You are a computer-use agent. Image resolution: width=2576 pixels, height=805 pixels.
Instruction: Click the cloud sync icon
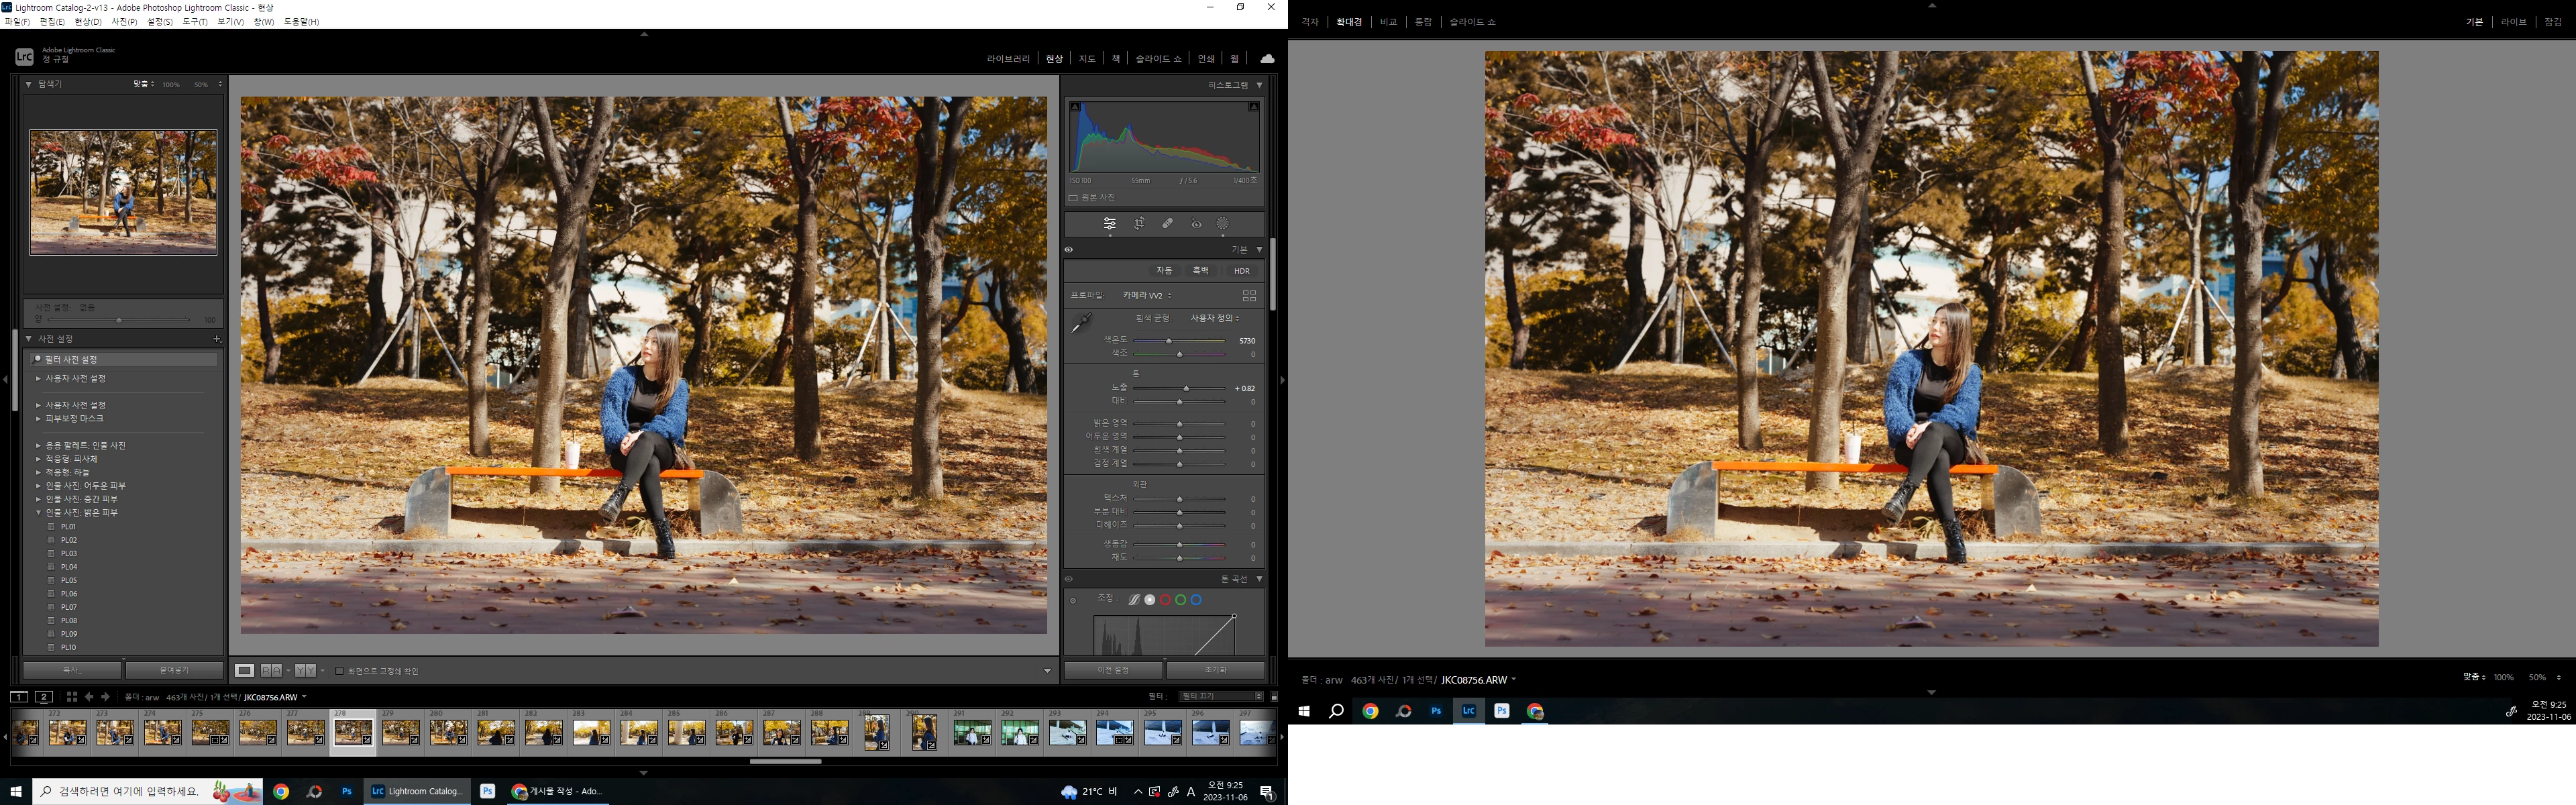point(1267,59)
